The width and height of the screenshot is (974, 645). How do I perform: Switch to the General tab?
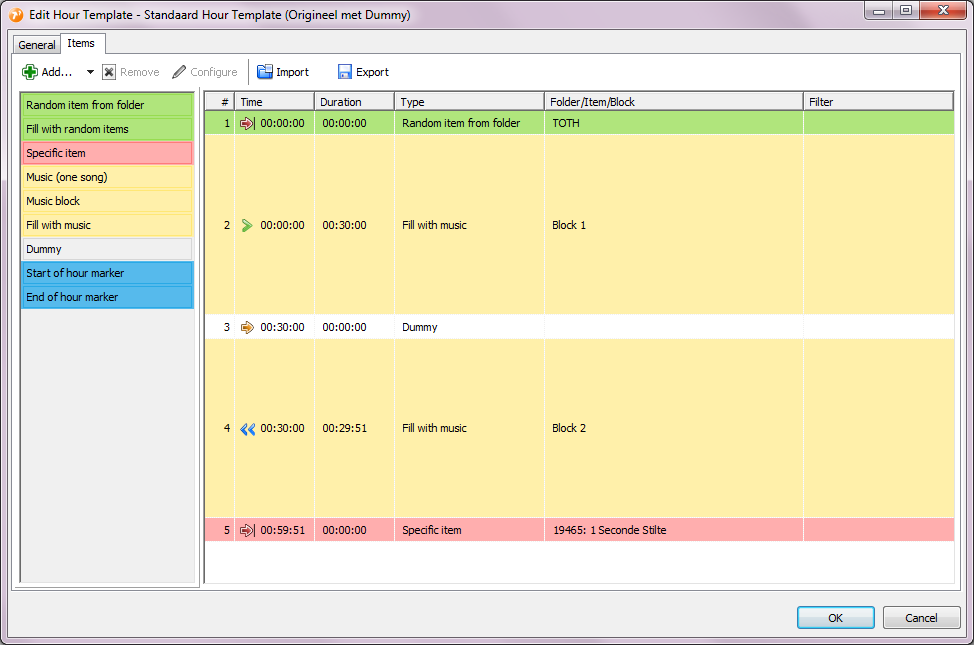point(37,45)
